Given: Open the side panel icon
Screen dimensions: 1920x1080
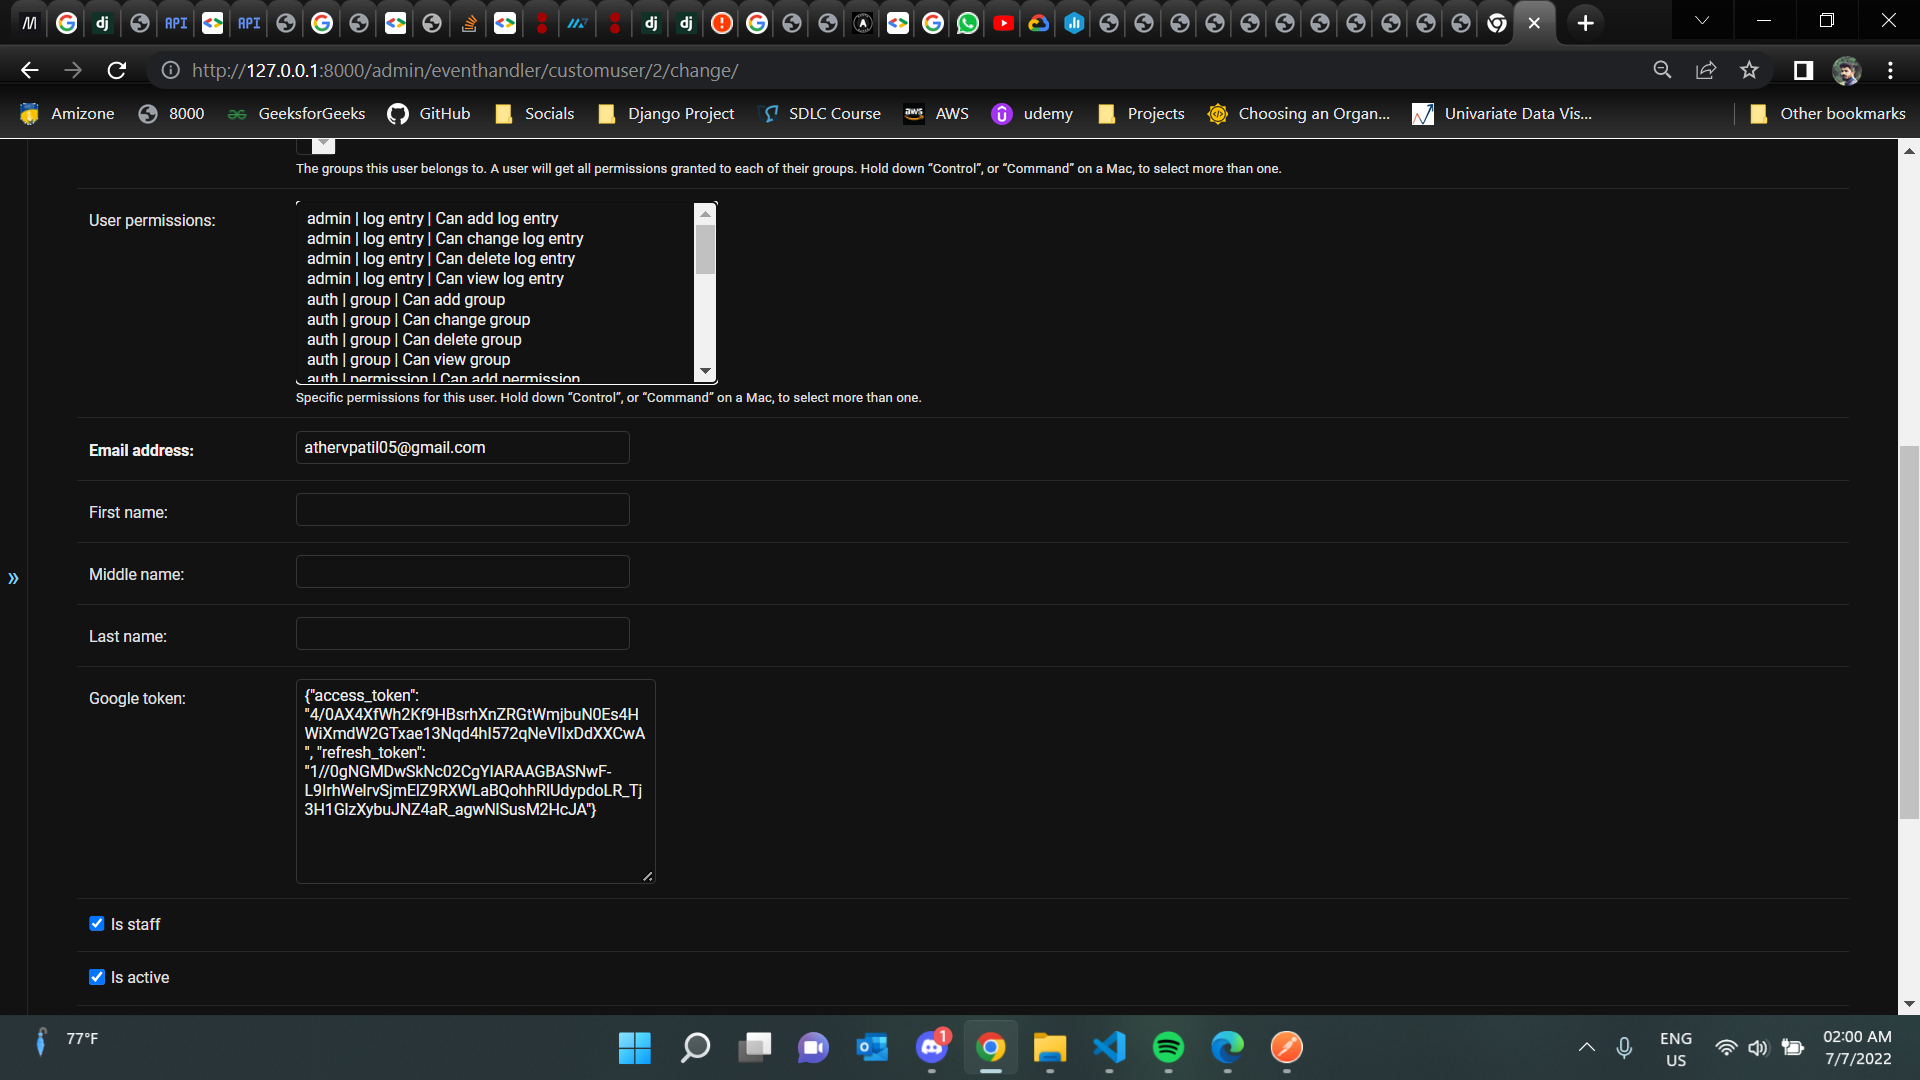Looking at the screenshot, I should pyautogui.click(x=1803, y=70).
